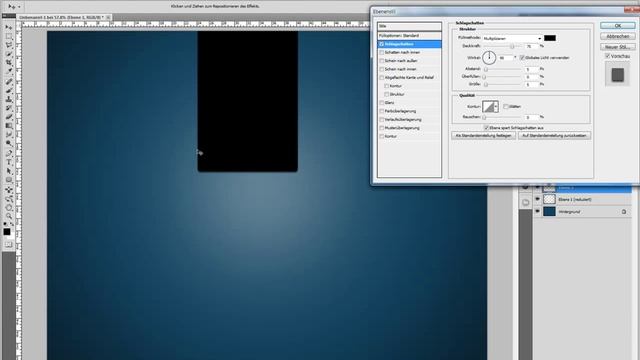Viewport: 640px width, 360px height.
Task: Switch to the Unbenannt-1 document tab
Action: [x=65, y=18]
